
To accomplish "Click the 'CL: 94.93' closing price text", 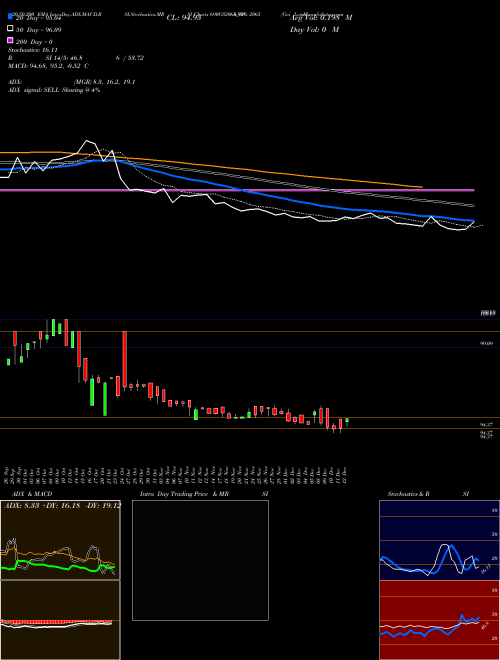I will [x=184, y=18].
